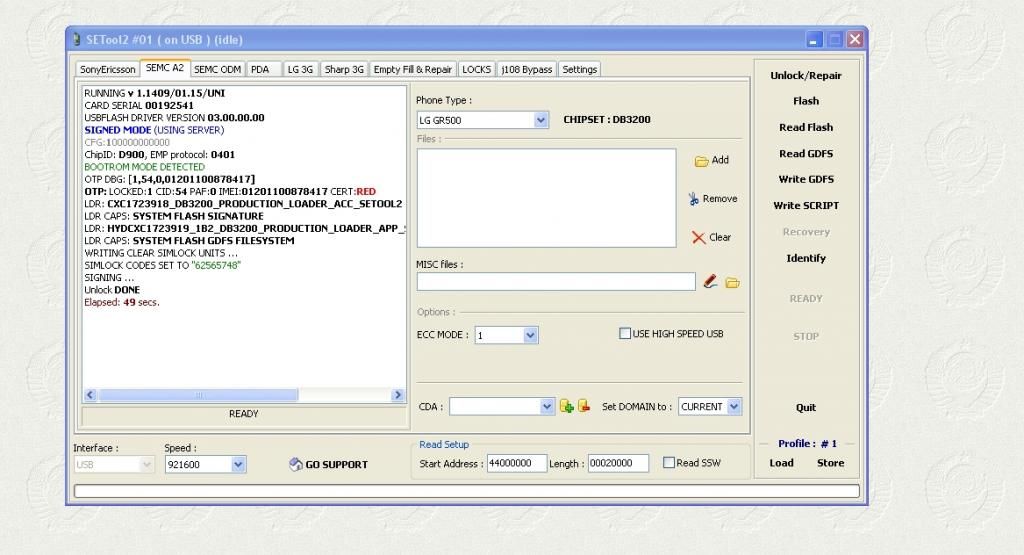1024x555 pixels.
Task: Click the GO SUPPORT icon
Action: click(296, 464)
